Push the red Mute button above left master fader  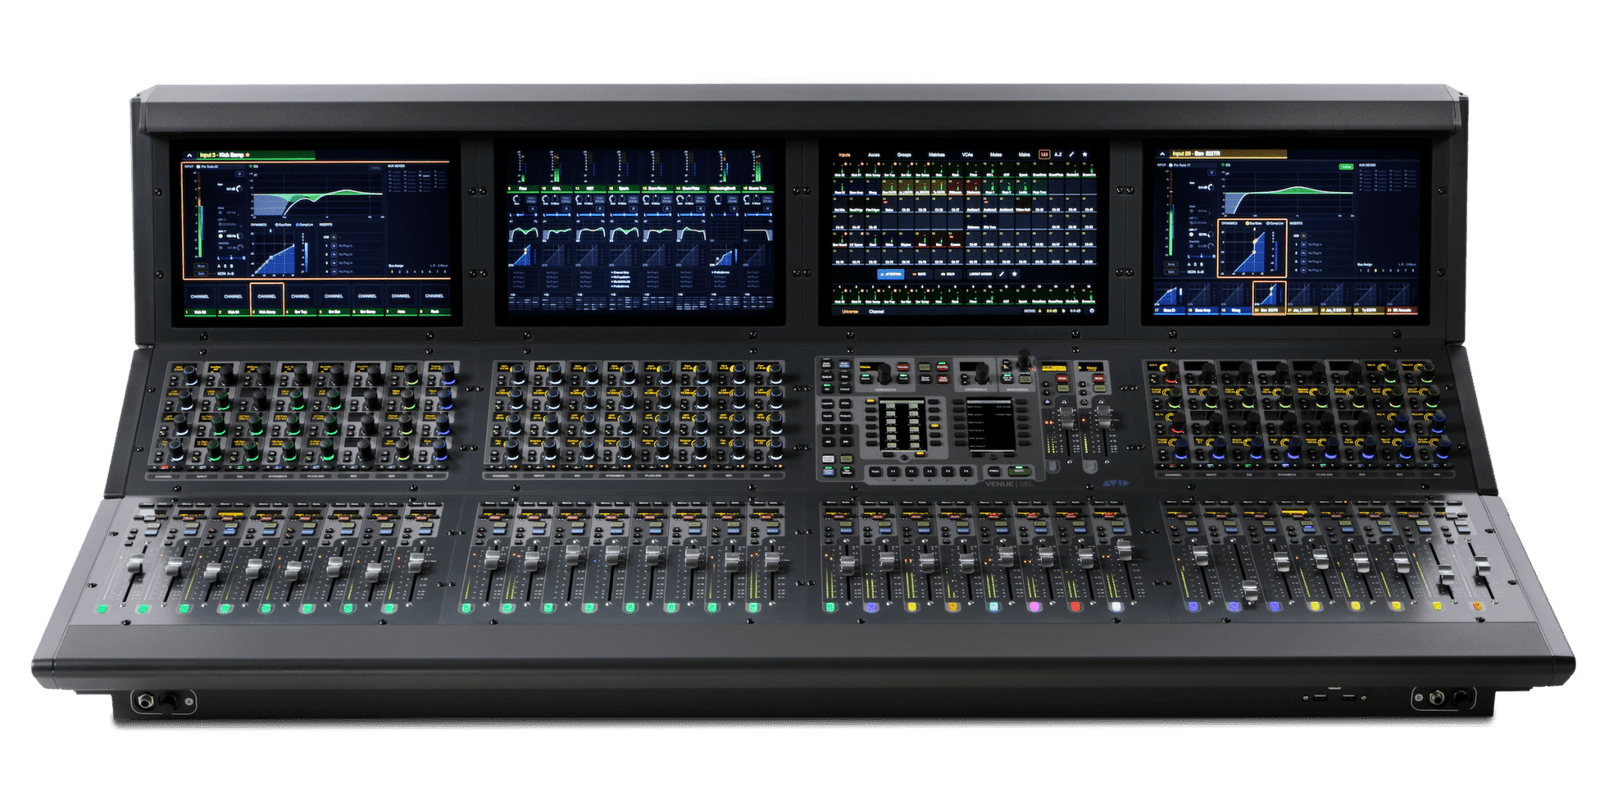pyautogui.click(x=1062, y=378)
